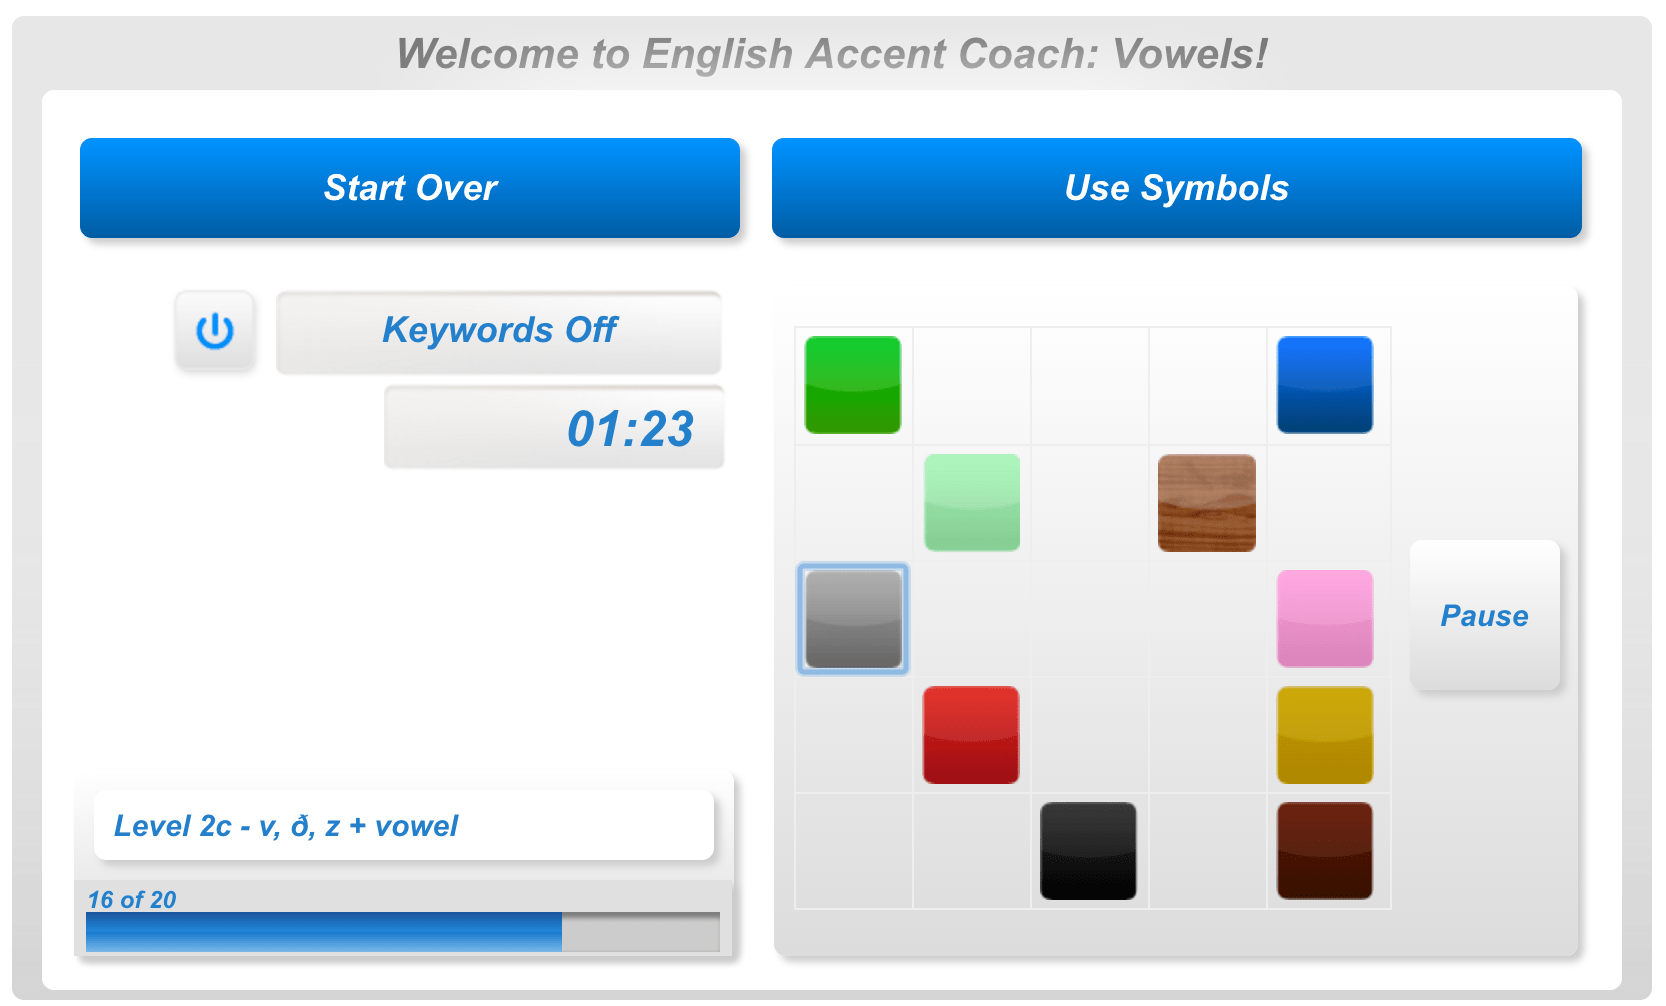Select the yellow vowel square
1666x1006 pixels.
click(1325, 736)
